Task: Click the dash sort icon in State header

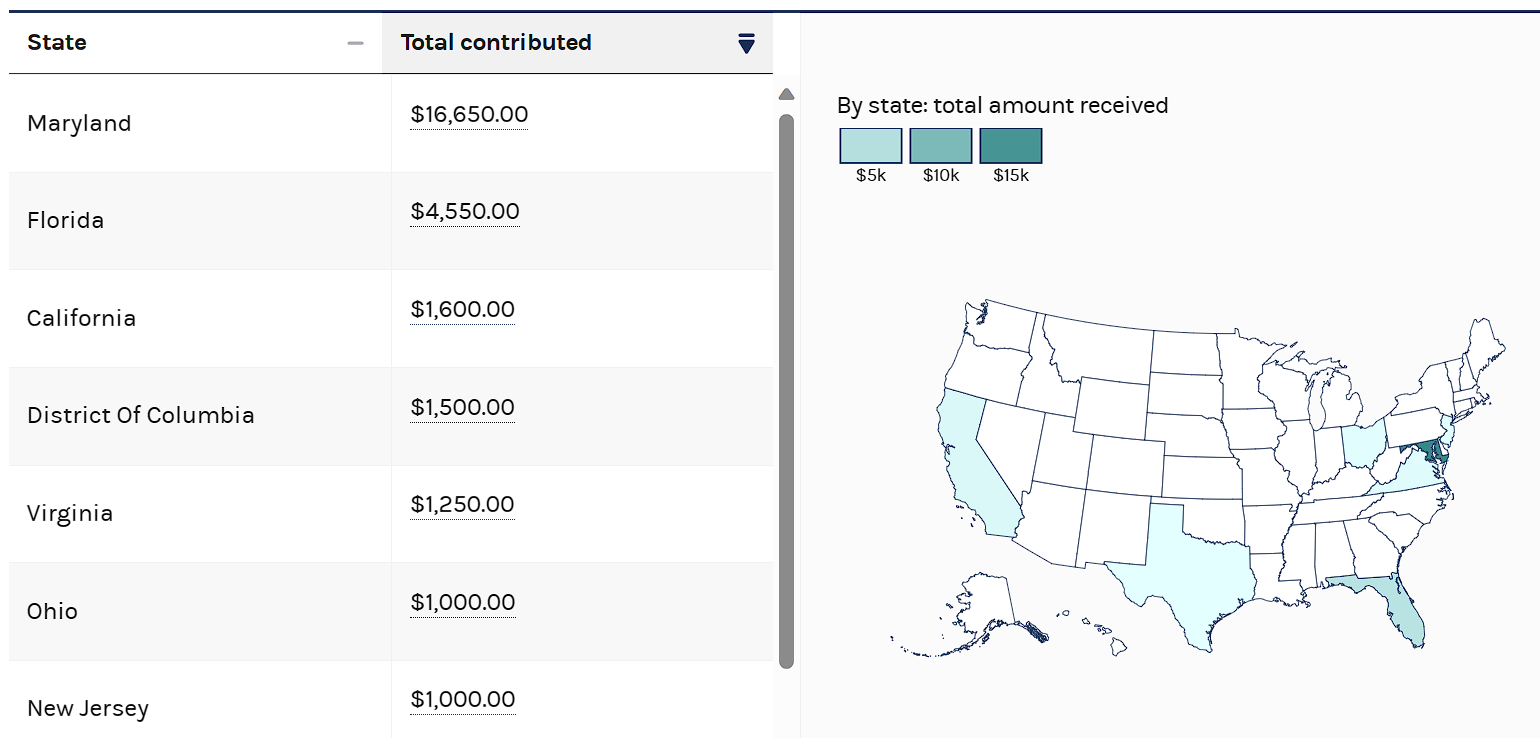Action: (x=355, y=43)
